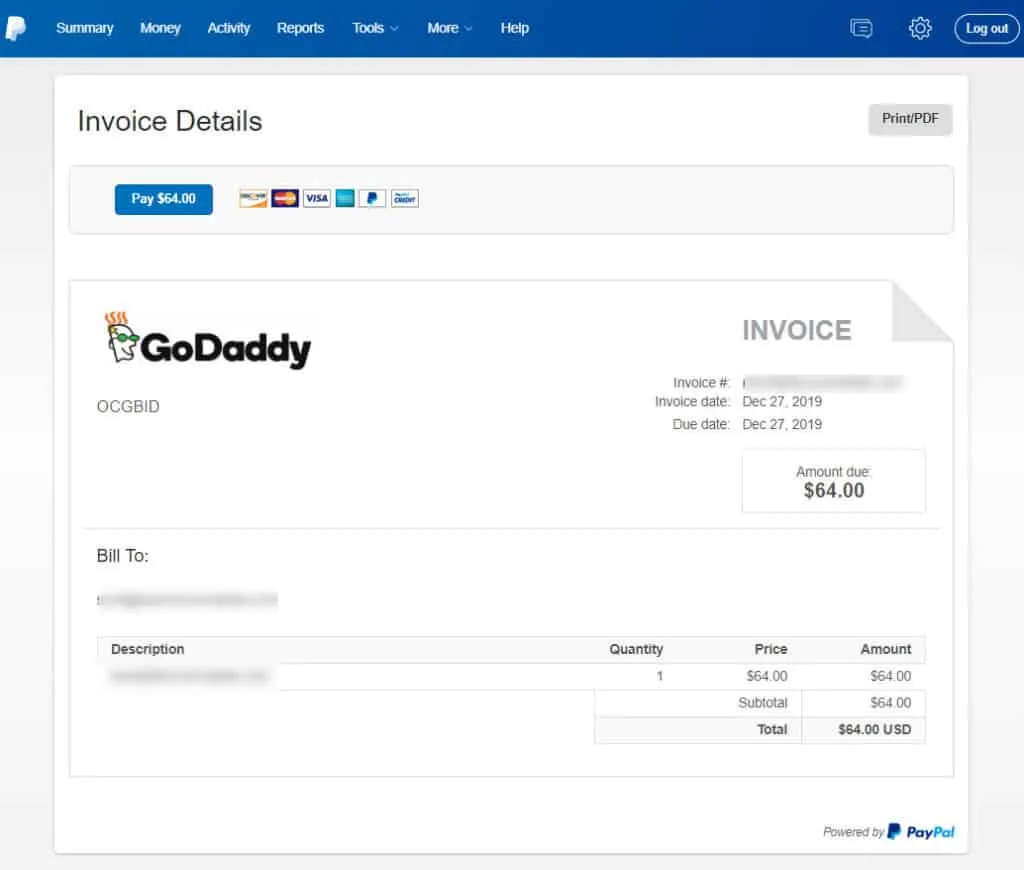Expand the More dropdown menu

click(449, 28)
